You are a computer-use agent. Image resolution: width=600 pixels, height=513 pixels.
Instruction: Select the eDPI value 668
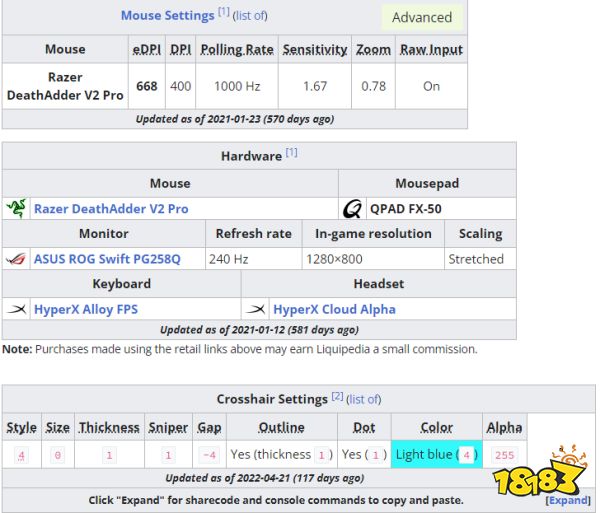[147, 86]
